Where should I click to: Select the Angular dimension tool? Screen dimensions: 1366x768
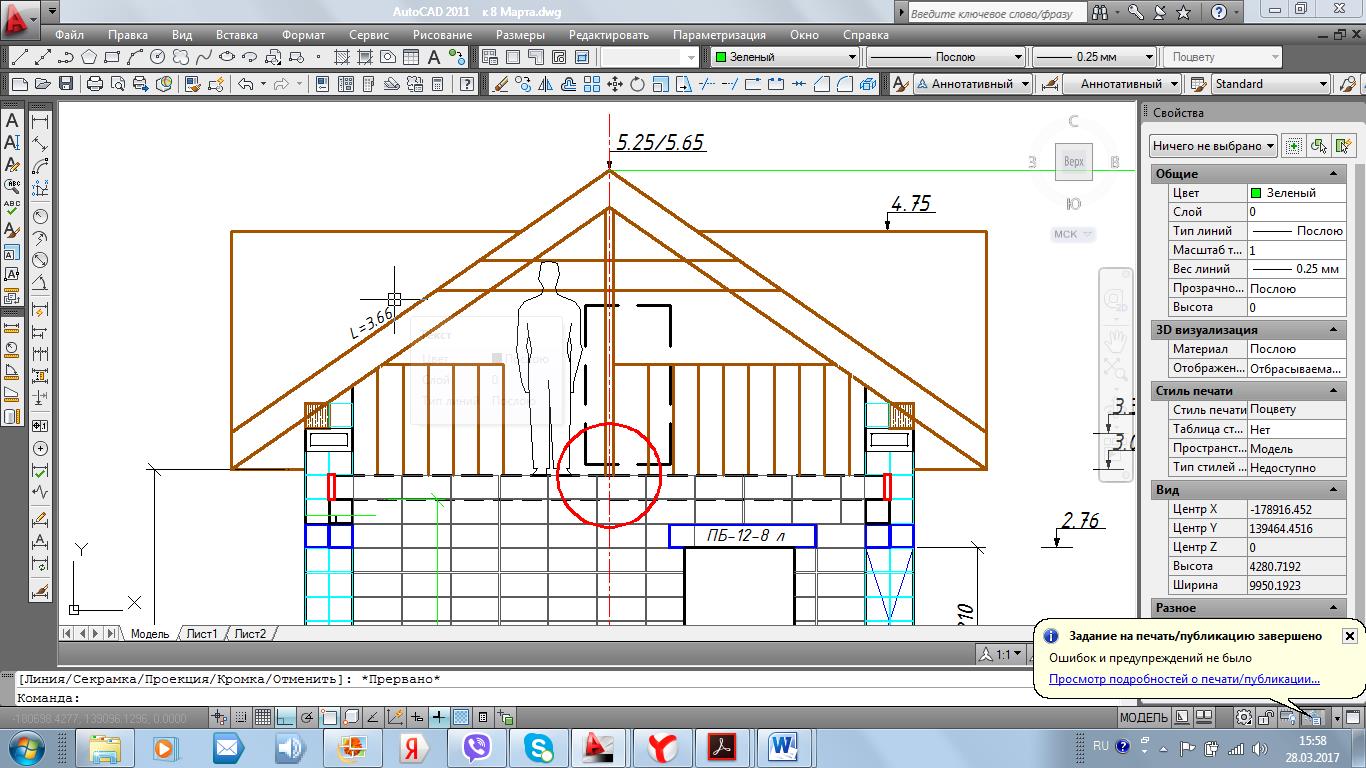(40, 281)
